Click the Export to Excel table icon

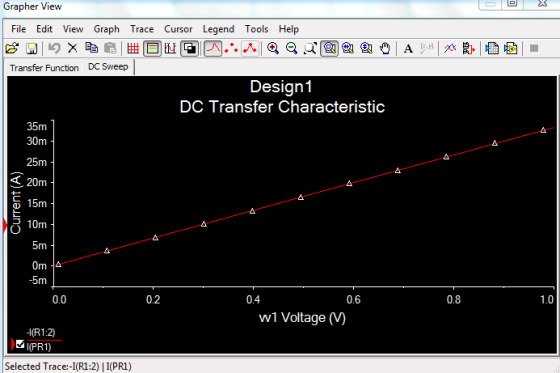[x=492, y=48]
